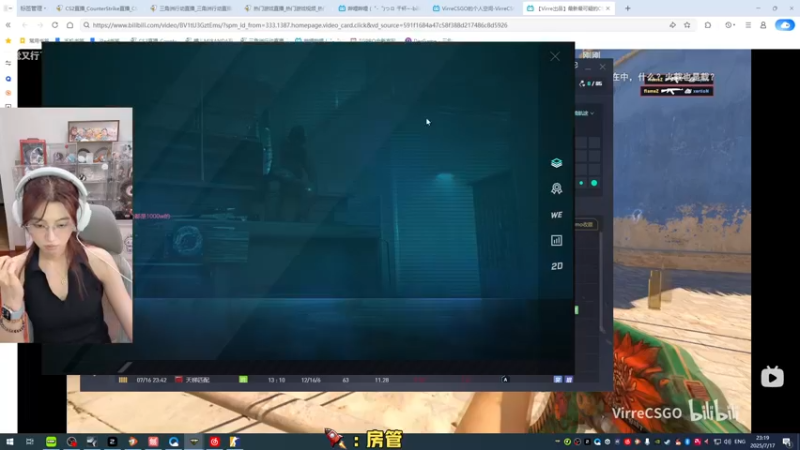Bookmark this page with the star icon
Screen dimensions: 800x450
687,25
